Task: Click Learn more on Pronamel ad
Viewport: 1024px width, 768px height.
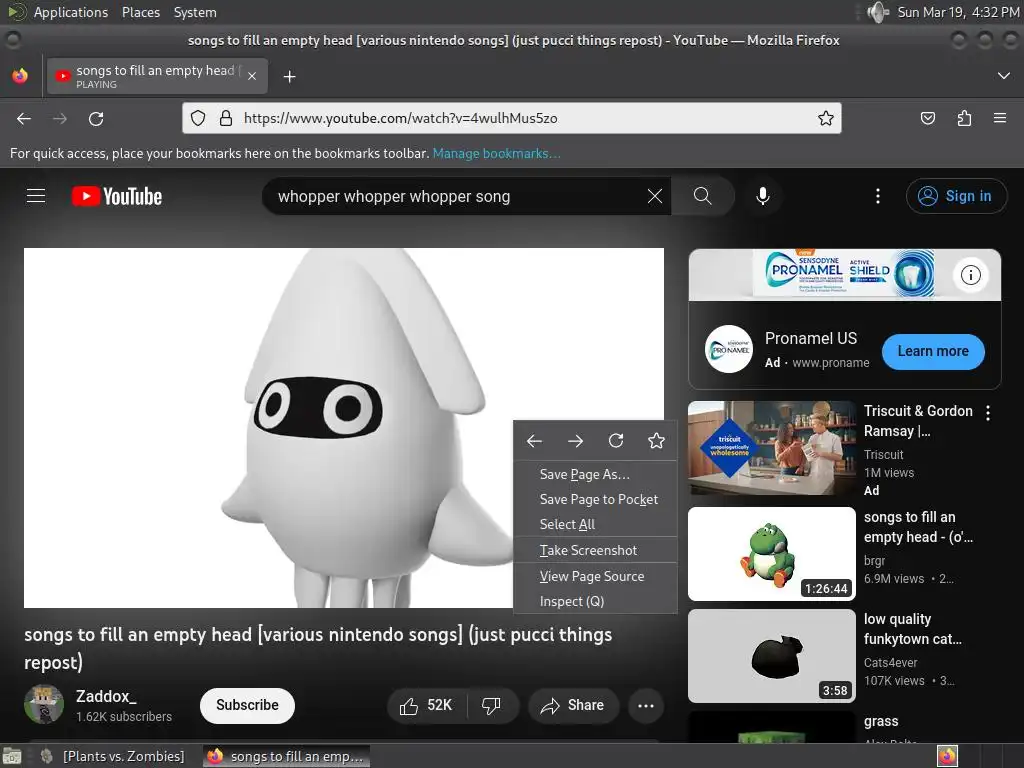Action: click(x=933, y=351)
